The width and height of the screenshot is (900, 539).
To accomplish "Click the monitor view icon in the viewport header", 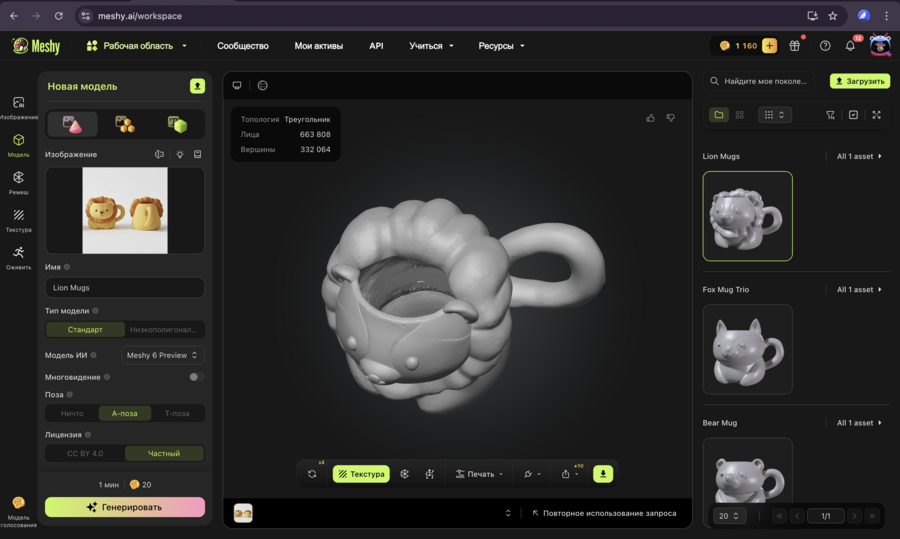I will pos(237,86).
